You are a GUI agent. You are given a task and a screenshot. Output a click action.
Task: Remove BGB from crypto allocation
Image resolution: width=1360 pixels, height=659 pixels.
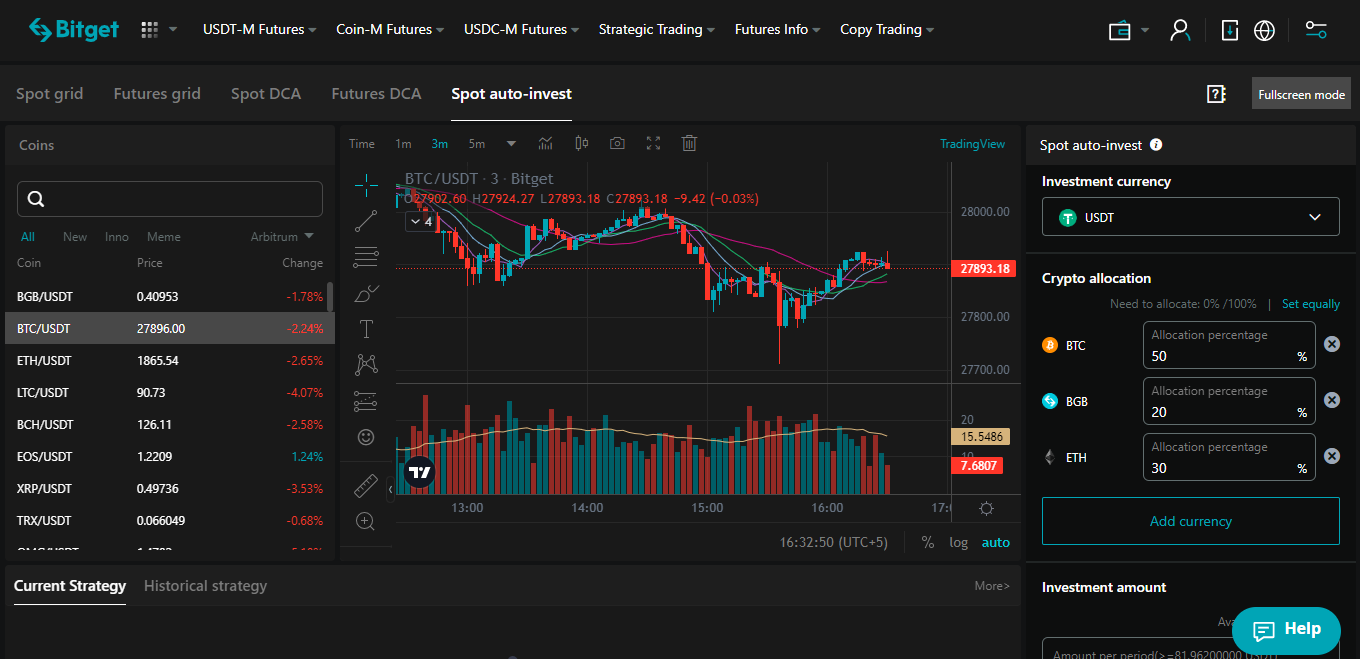(x=1332, y=400)
